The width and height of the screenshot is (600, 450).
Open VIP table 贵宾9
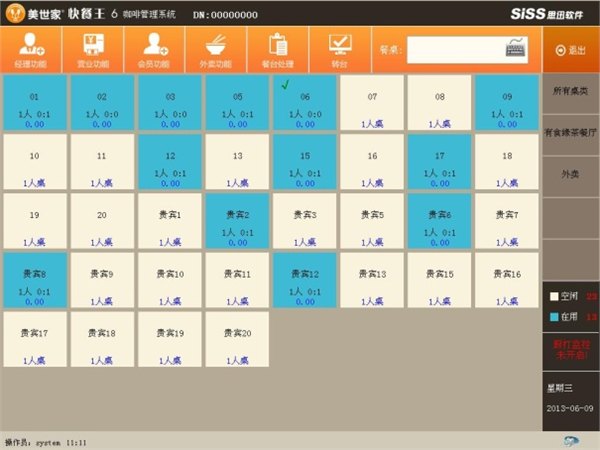pyautogui.click(x=102, y=280)
